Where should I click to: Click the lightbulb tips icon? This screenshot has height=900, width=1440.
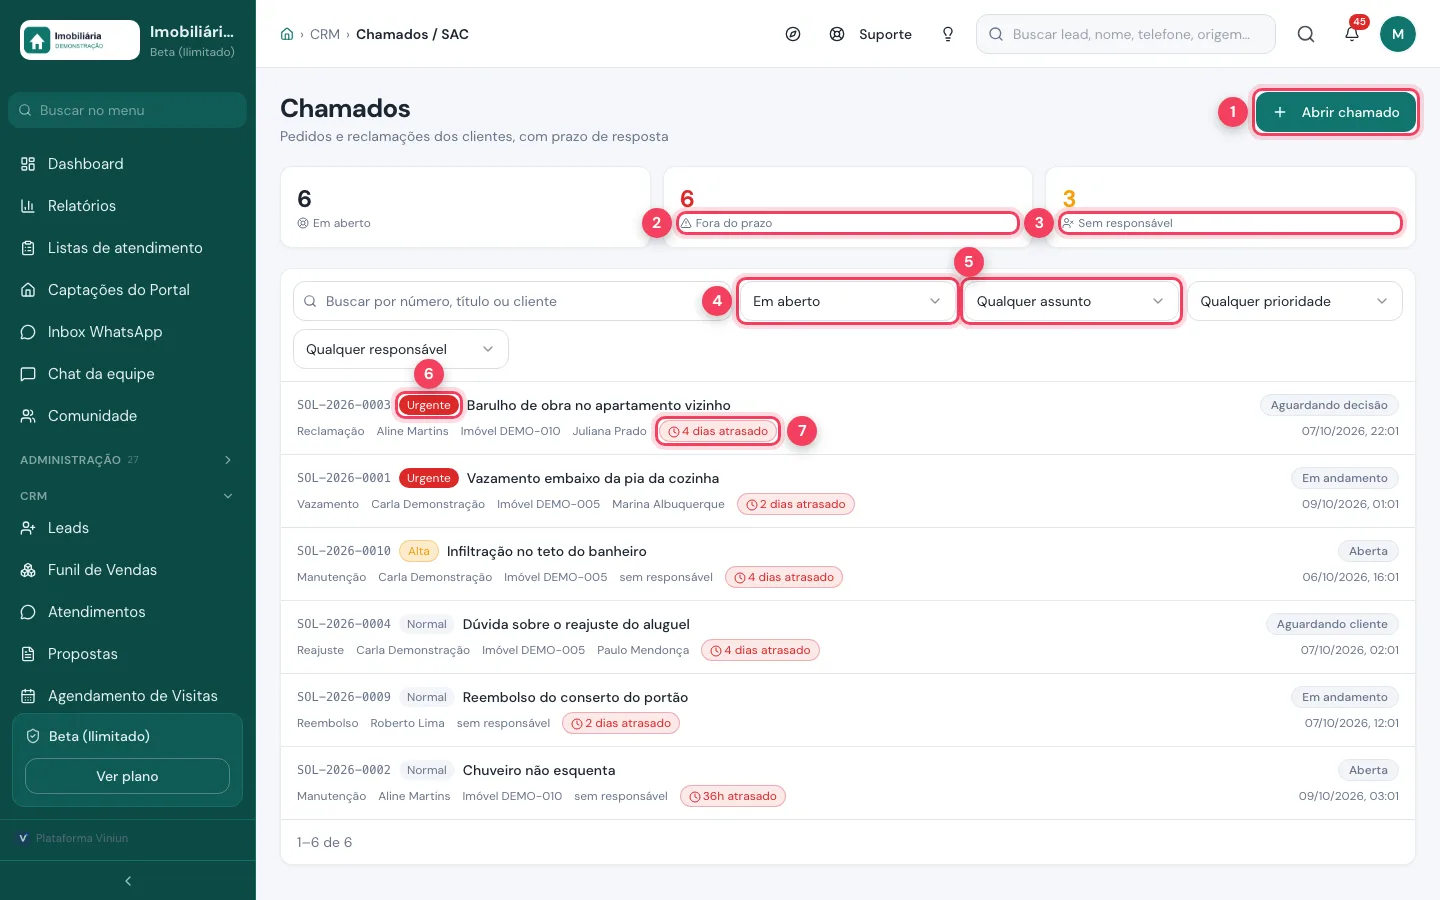coord(948,34)
